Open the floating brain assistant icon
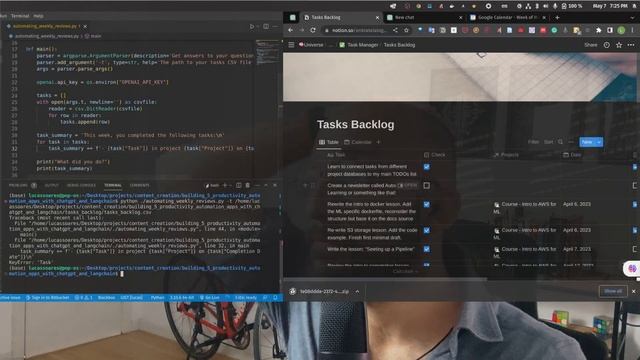Image resolution: width=640 pixels, height=360 pixels. click(x=632, y=269)
